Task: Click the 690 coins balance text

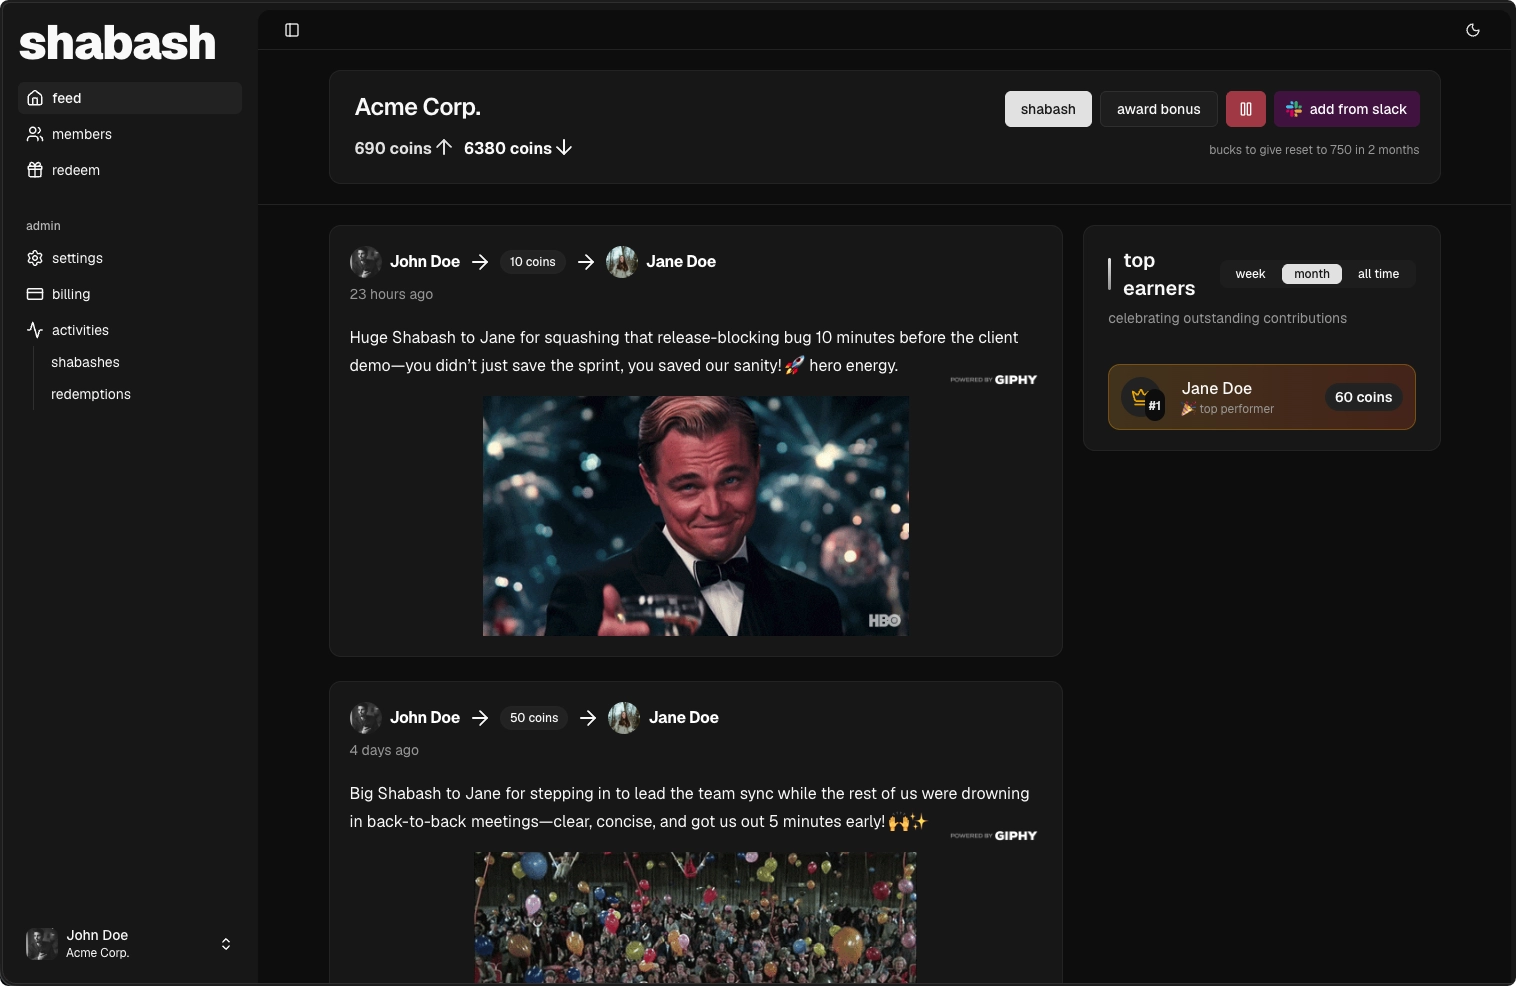Action: pyautogui.click(x=393, y=148)
